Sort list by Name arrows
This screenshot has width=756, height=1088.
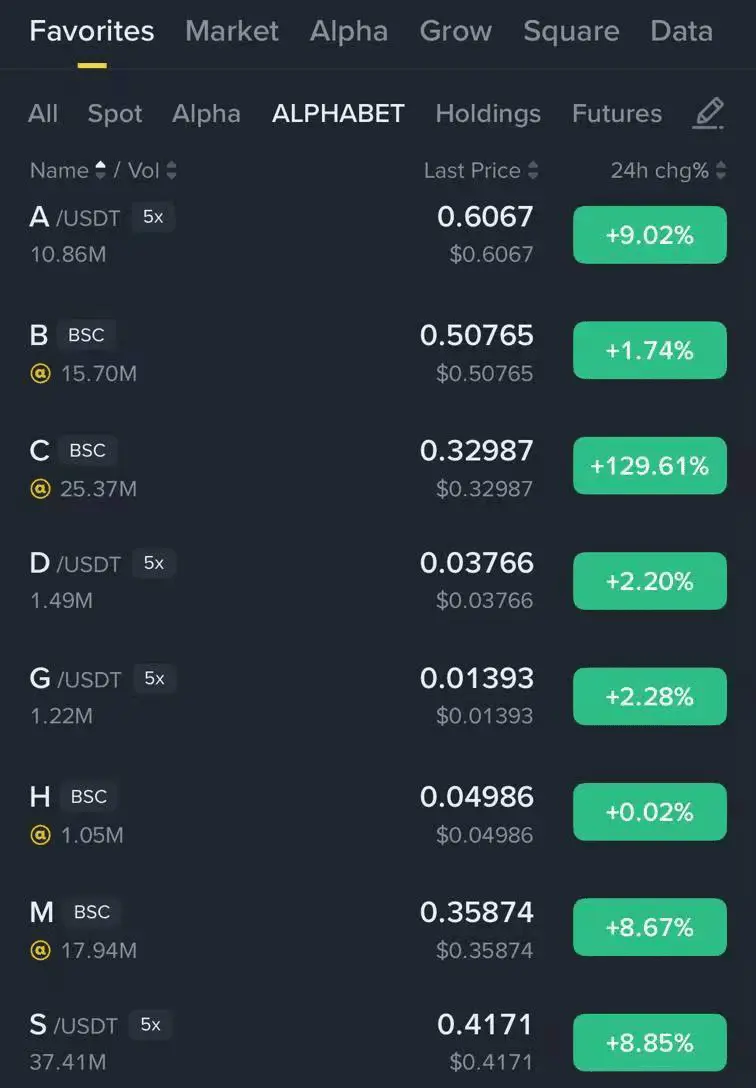101,170
